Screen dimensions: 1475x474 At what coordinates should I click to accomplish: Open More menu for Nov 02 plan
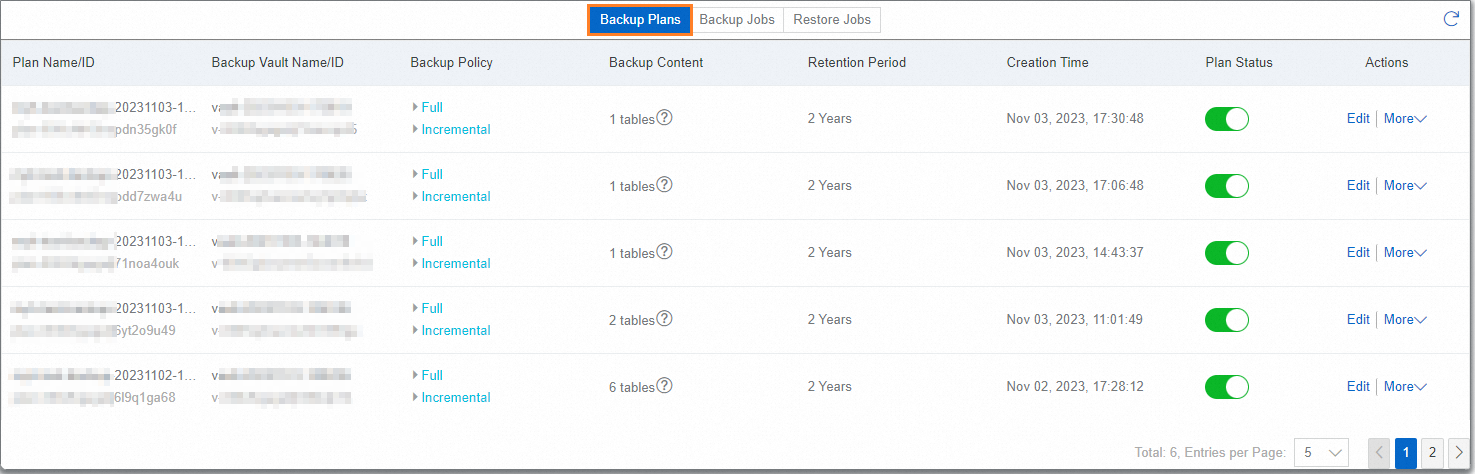tap(1405, 386)
